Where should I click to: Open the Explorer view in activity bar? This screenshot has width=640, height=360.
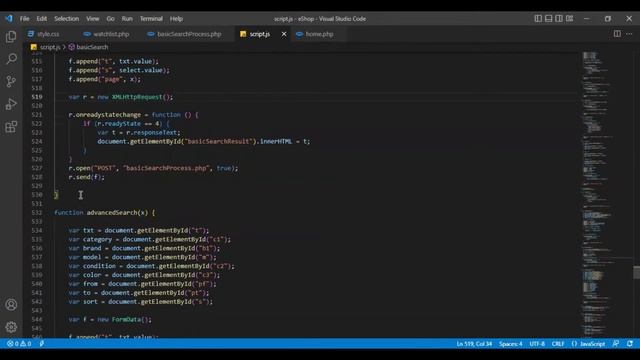coord(11,37)
